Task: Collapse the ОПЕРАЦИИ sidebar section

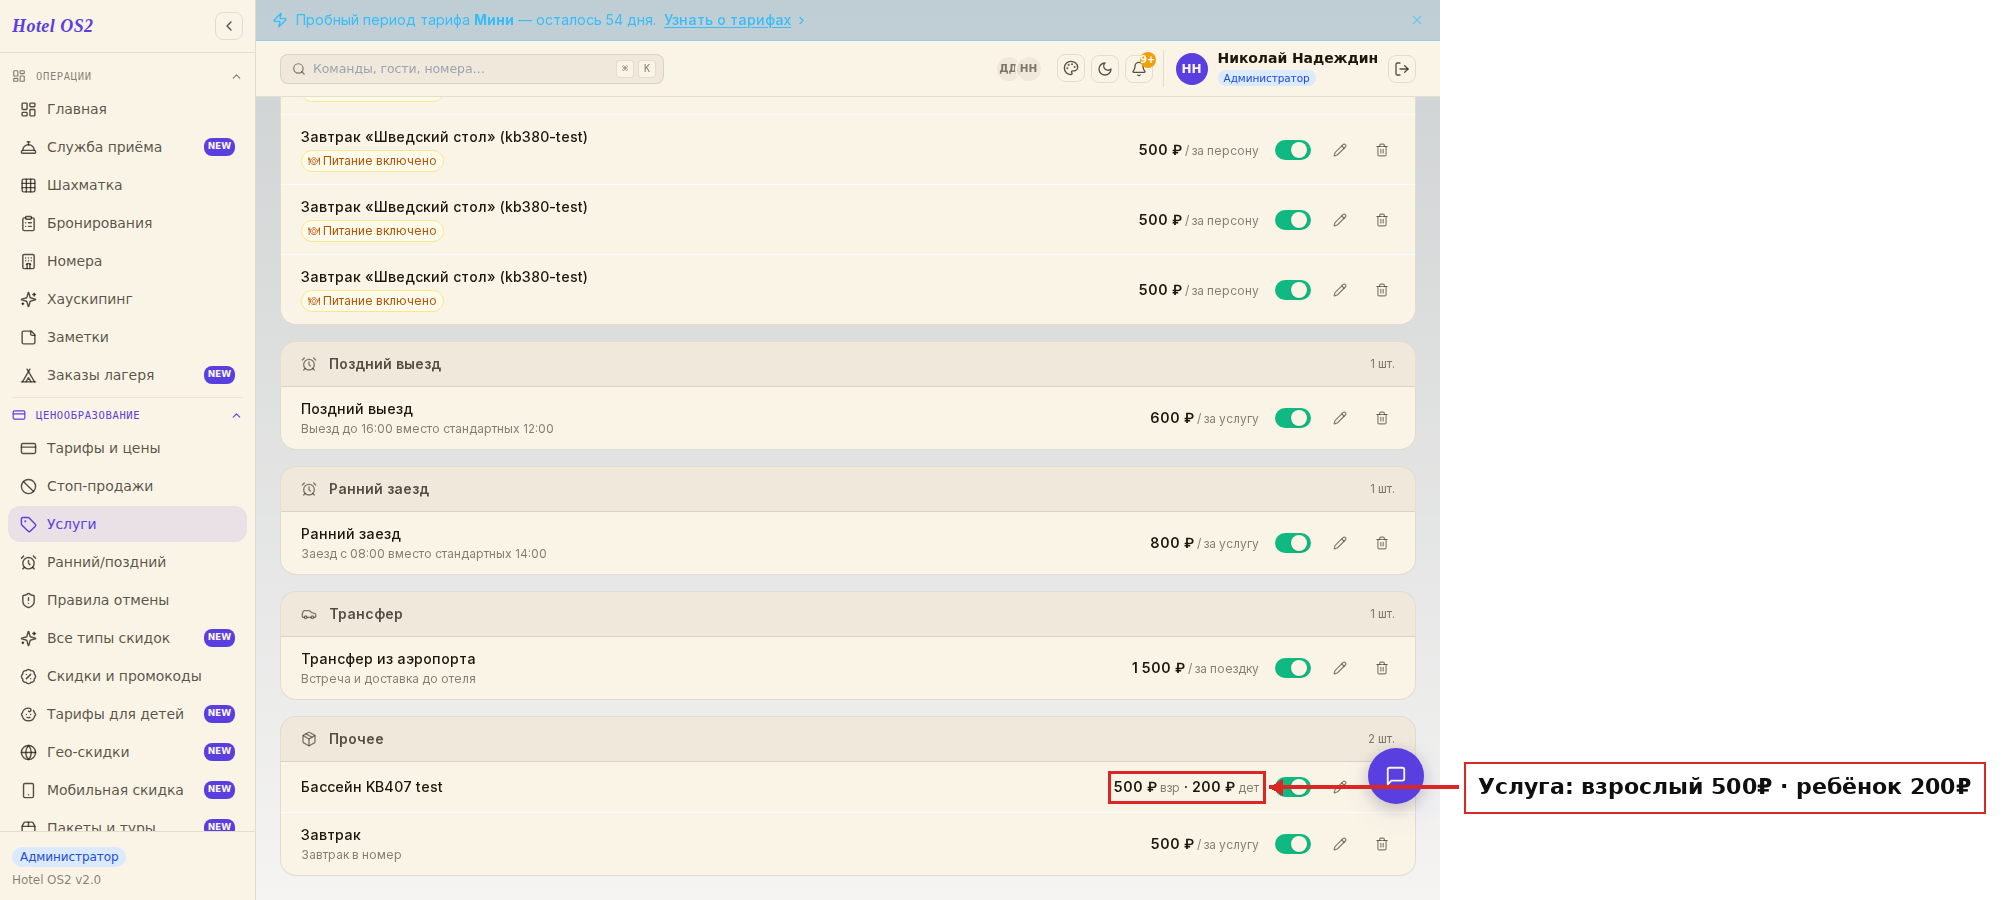Action: [x=236, y=77]
